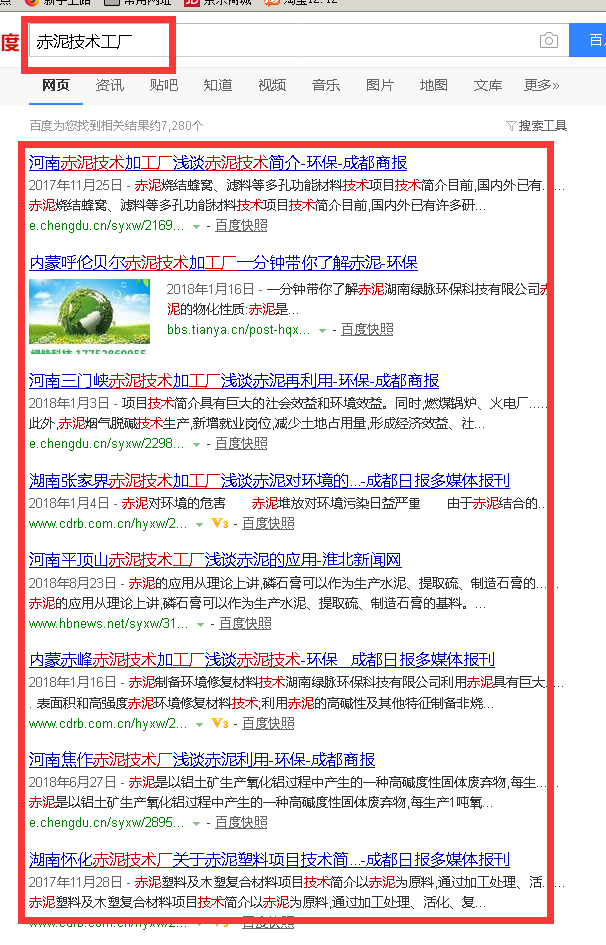Open 百度快照 for 湖南张家界 result
Image resolution: width=606 pixels, height=945 pixels.
(x=268, y=524)
